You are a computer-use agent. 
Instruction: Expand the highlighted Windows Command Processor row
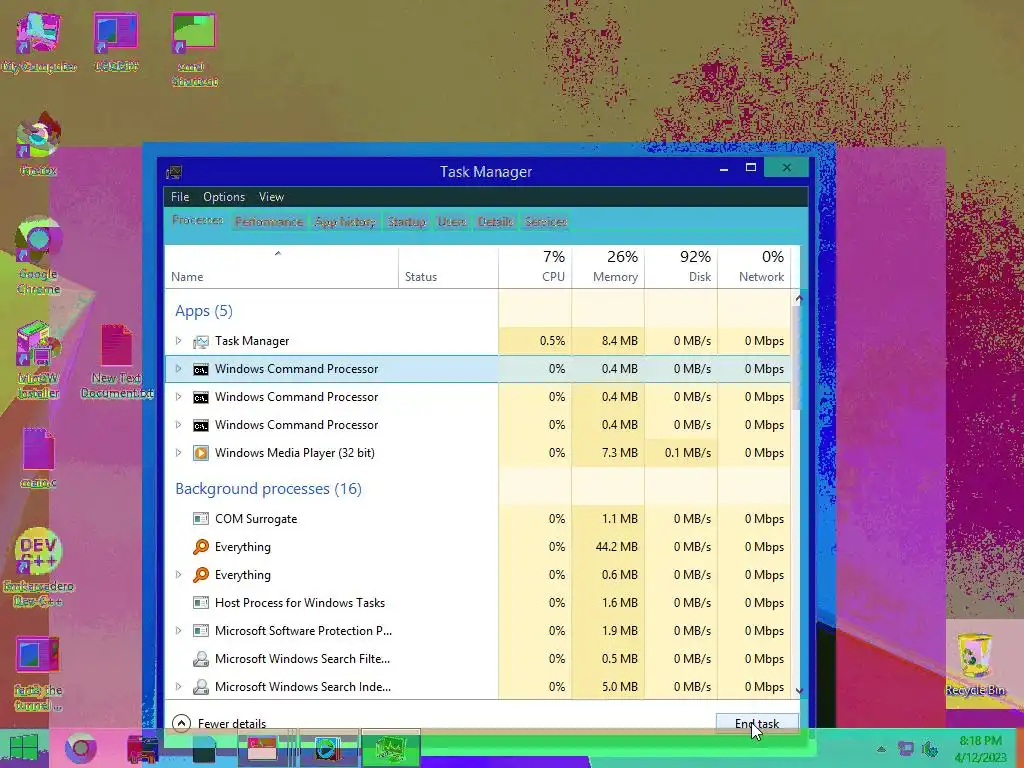178,369
